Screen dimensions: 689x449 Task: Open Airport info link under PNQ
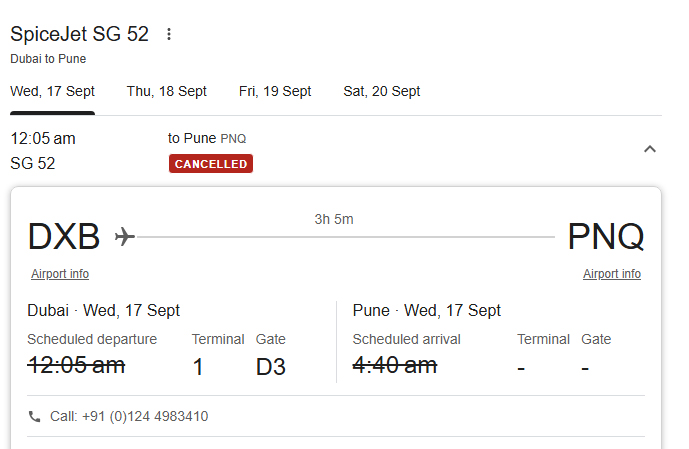click(612, 274)
